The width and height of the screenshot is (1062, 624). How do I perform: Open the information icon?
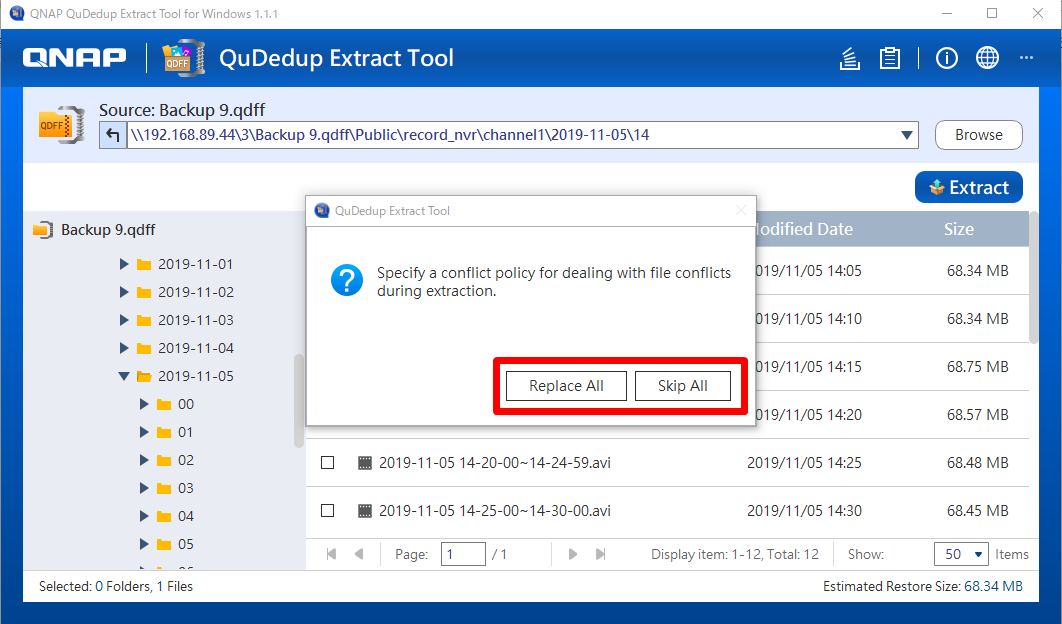click(946, 58)
